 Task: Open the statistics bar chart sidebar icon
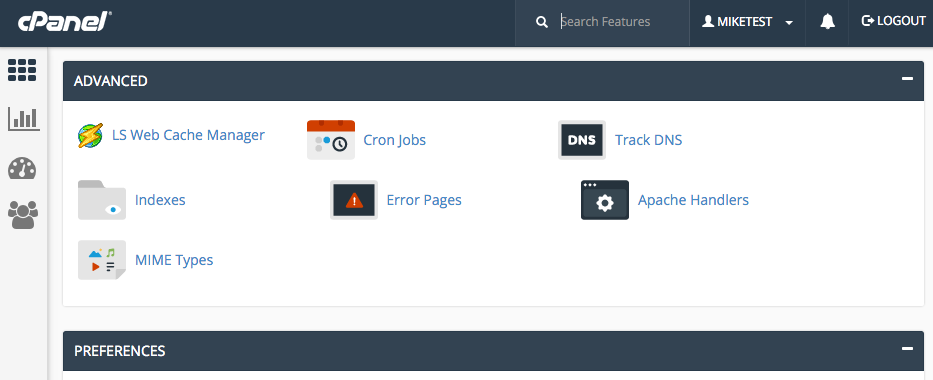click(x=24, y=119)
